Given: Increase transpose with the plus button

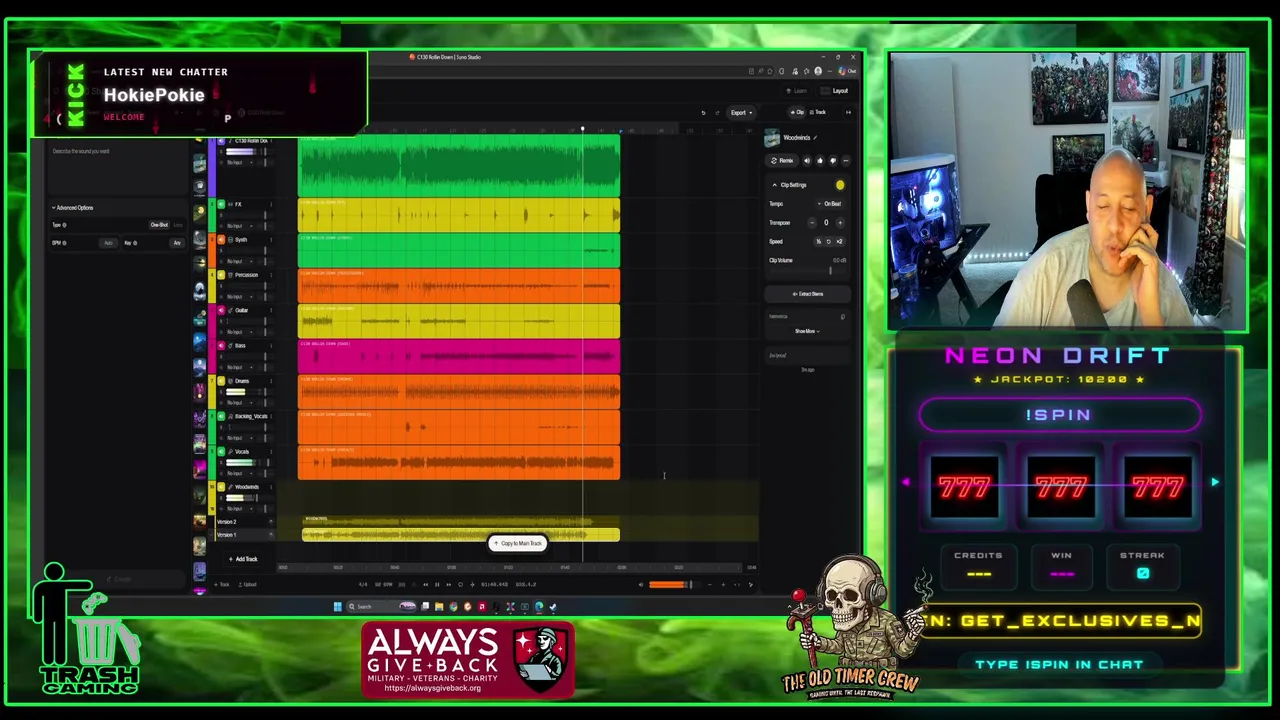Looking at the screenshot, I should pos(840,222).
